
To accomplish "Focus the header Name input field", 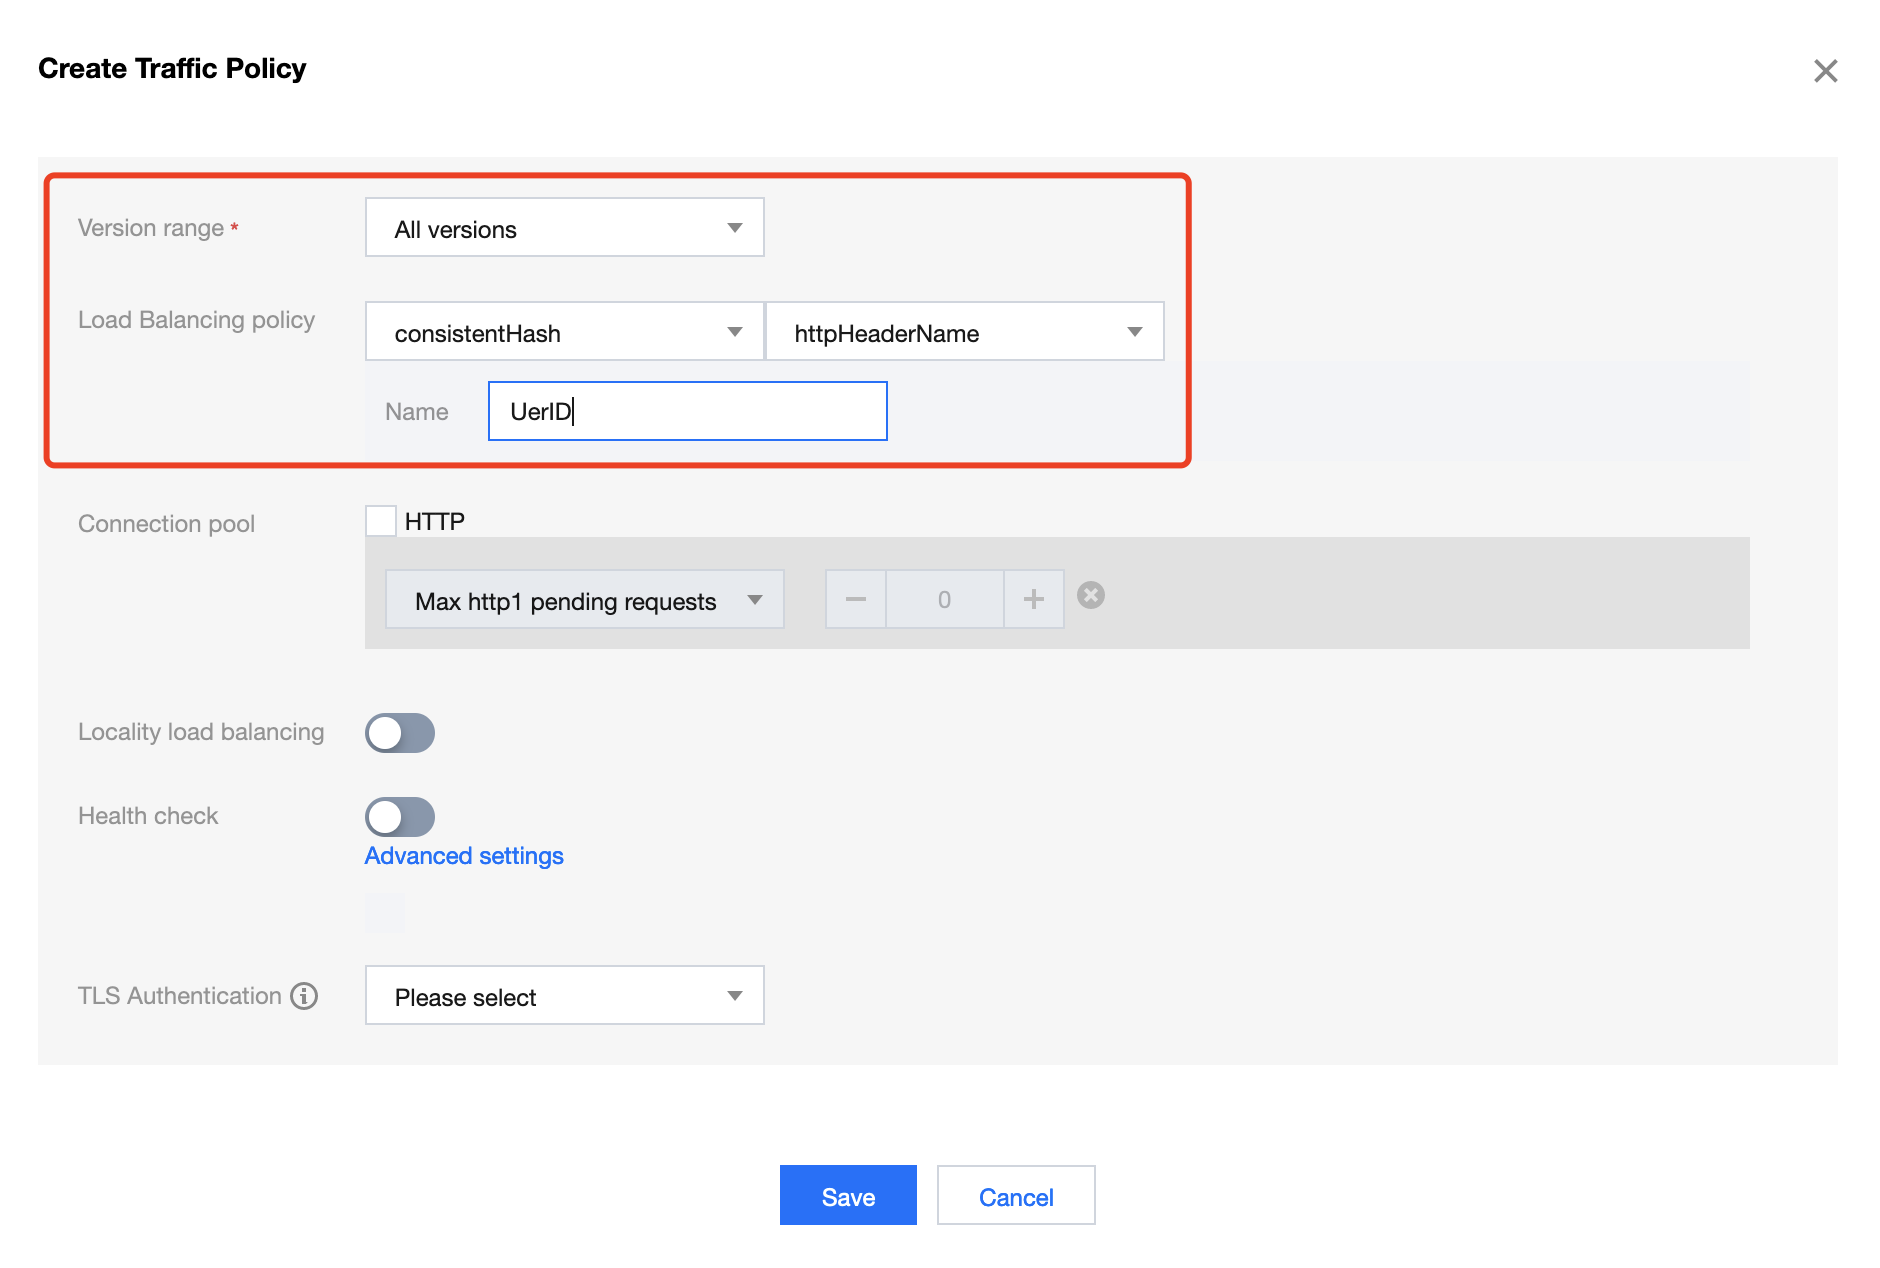I will 688,411.
